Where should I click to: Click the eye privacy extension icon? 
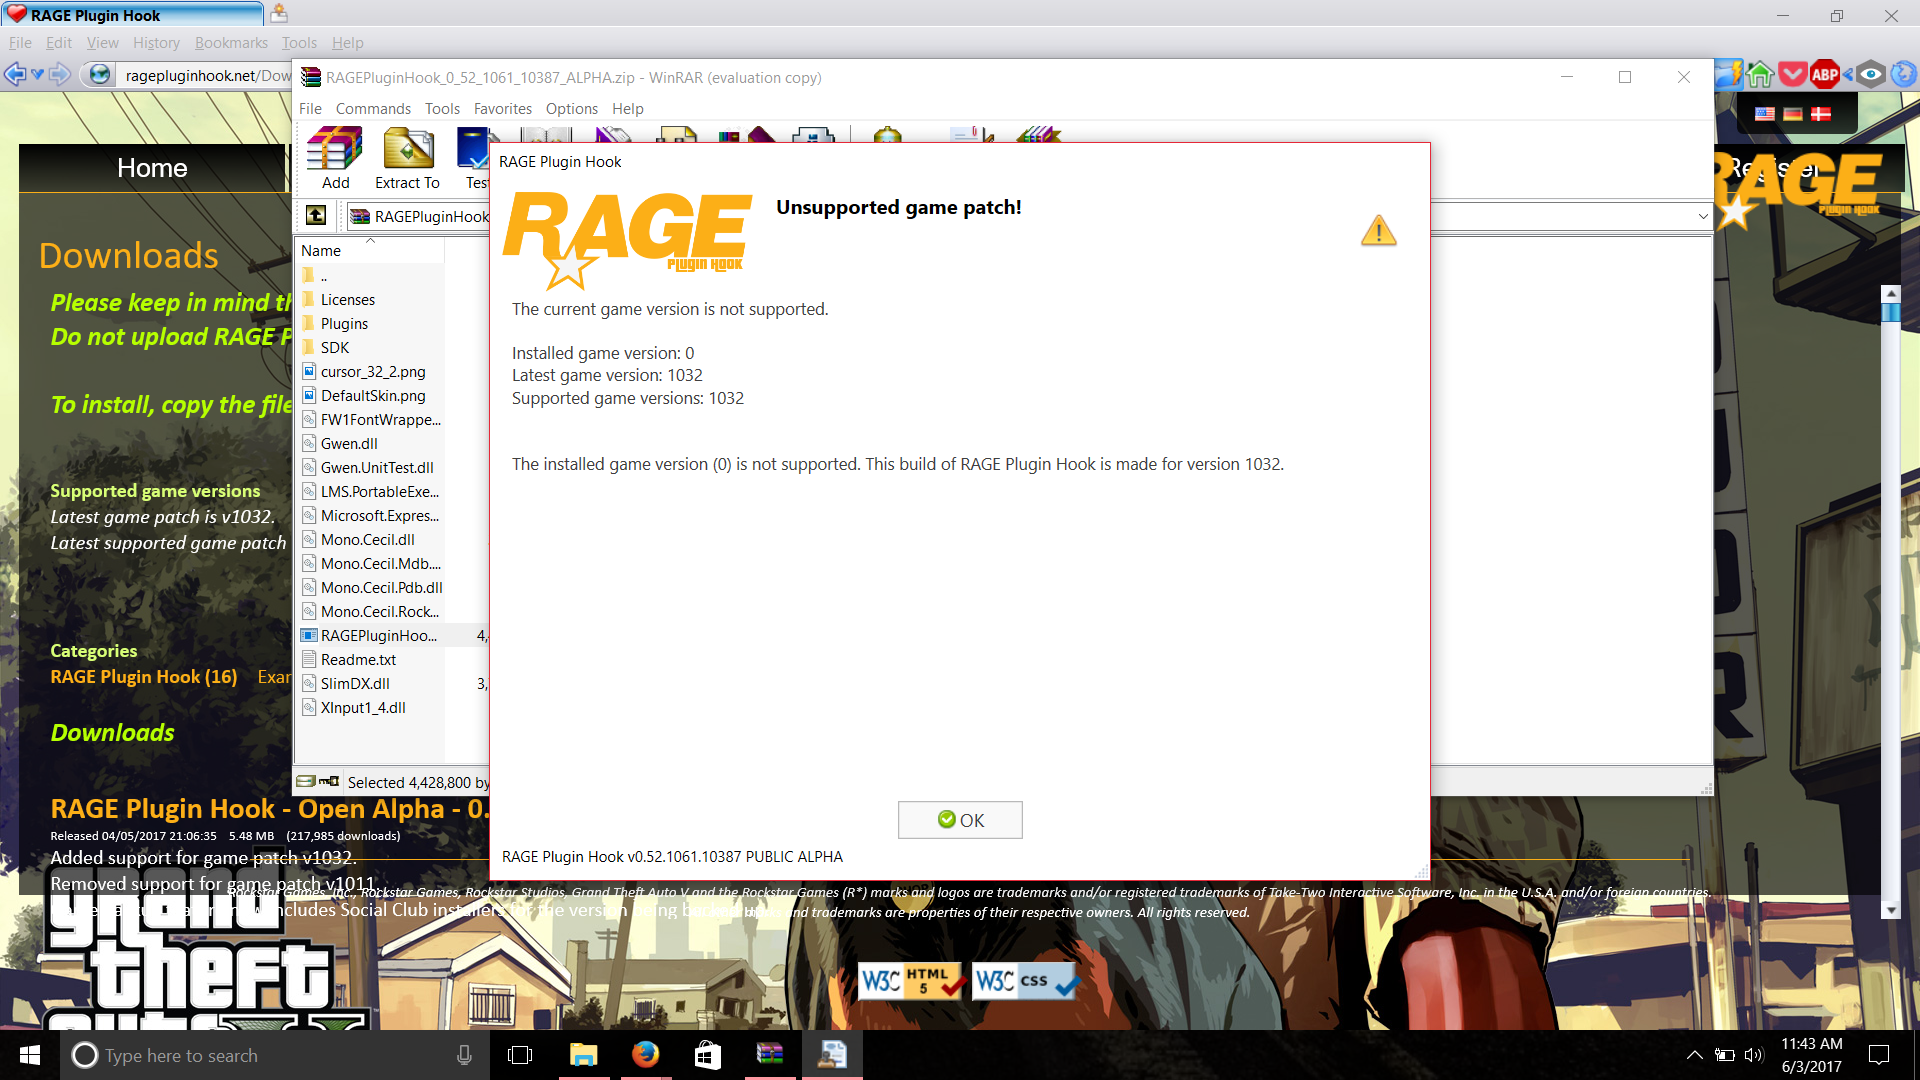[x=1871, y=74]
